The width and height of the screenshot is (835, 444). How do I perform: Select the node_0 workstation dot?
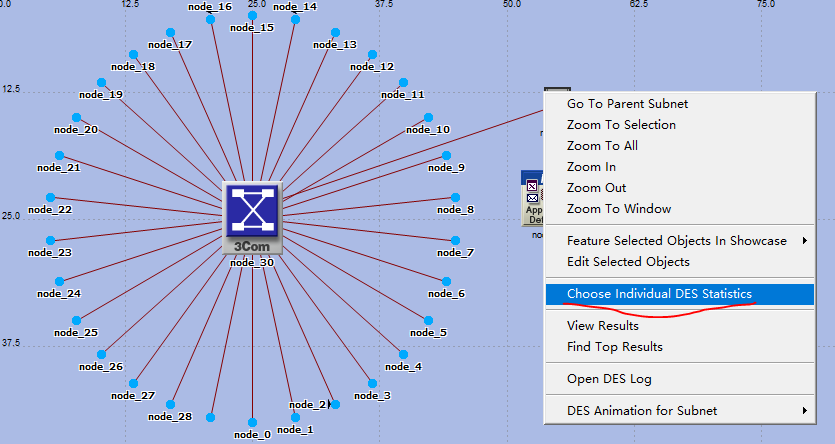(252, 423)
